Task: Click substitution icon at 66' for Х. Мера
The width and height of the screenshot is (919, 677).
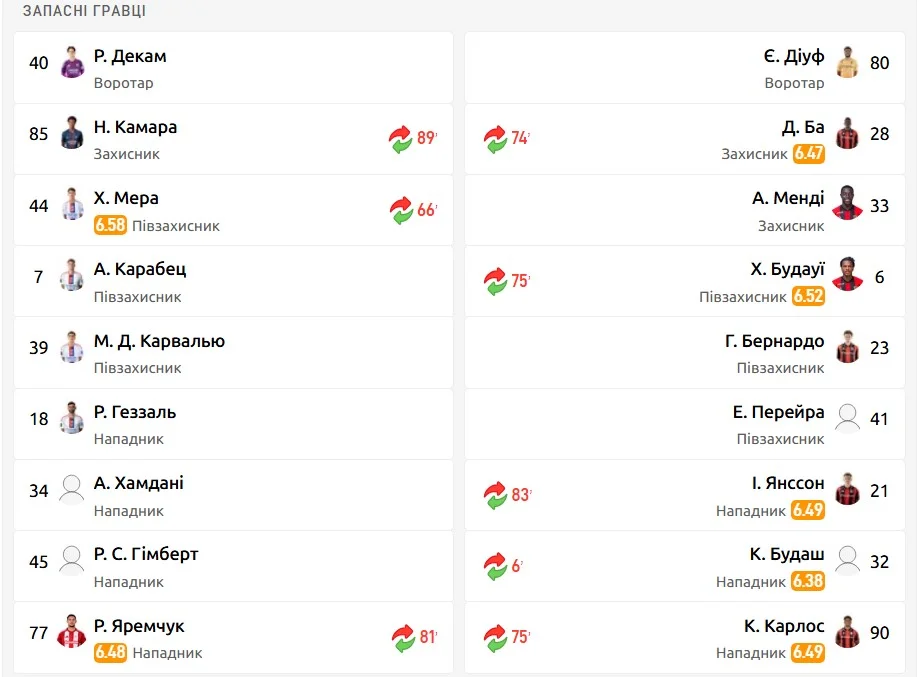Action: (x=401, y=210)
